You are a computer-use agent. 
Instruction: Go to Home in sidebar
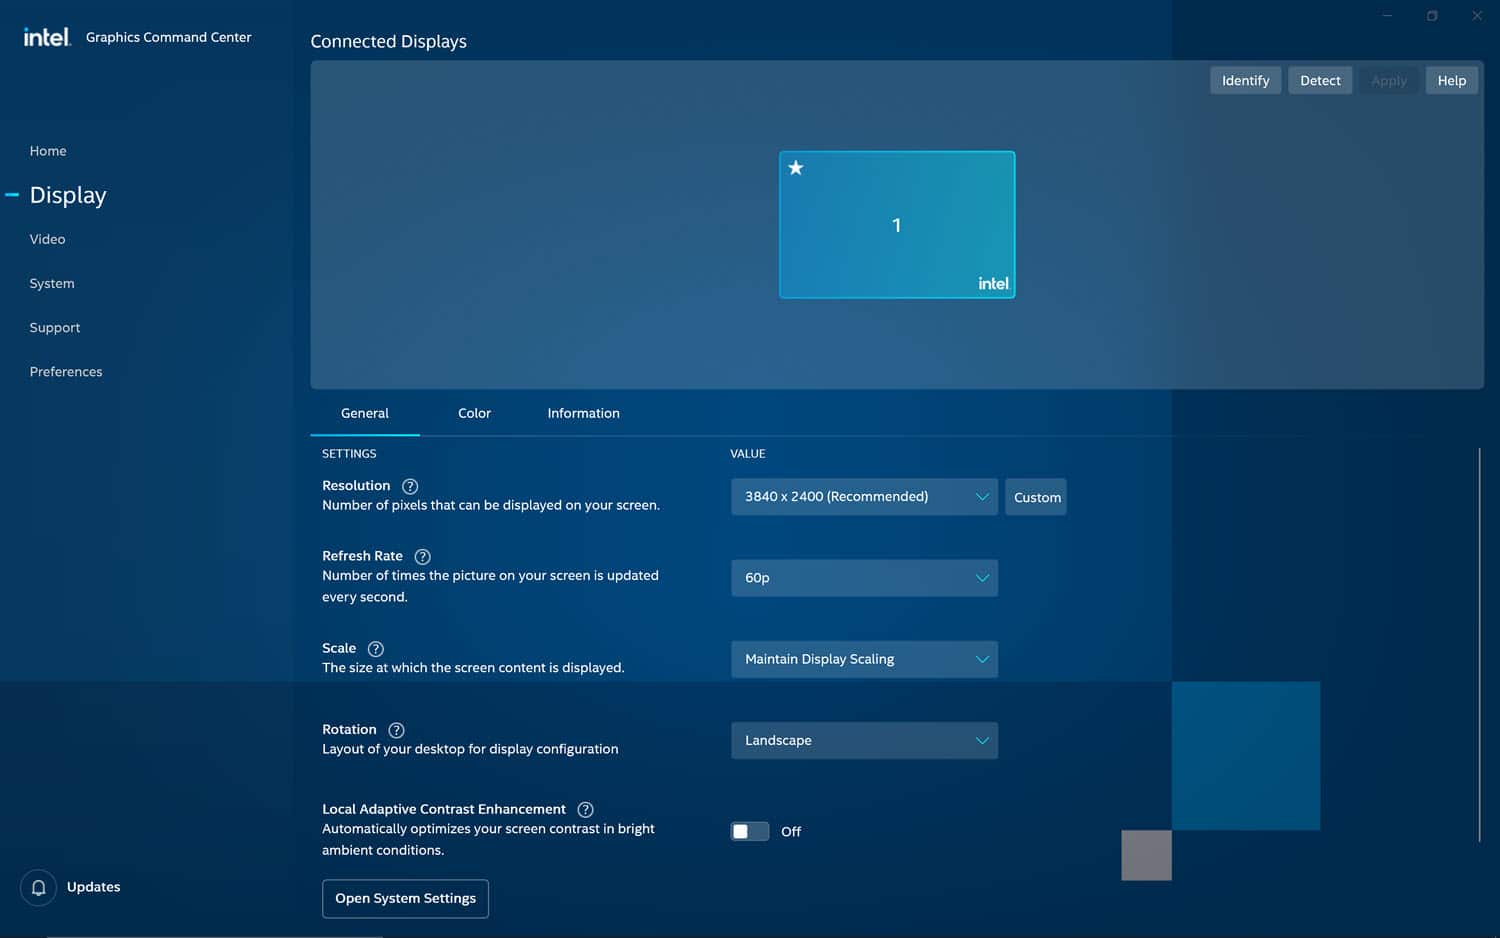point(48,151)
